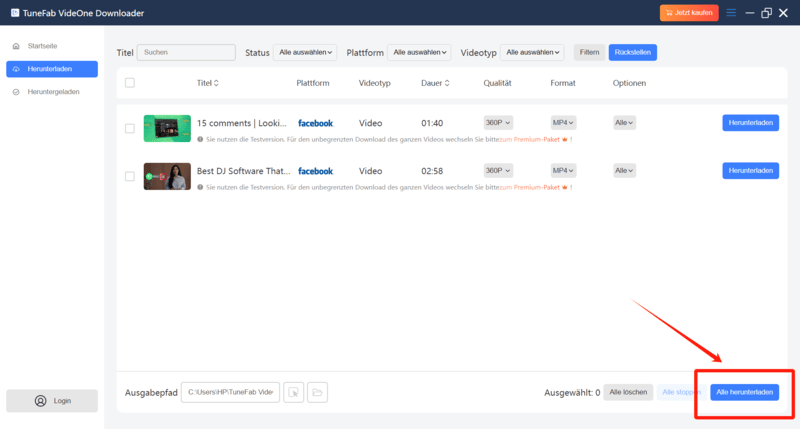The image size is (800, 429).
Task: Click crown icon in first row premium notice
Action: (x=564, y=139)
